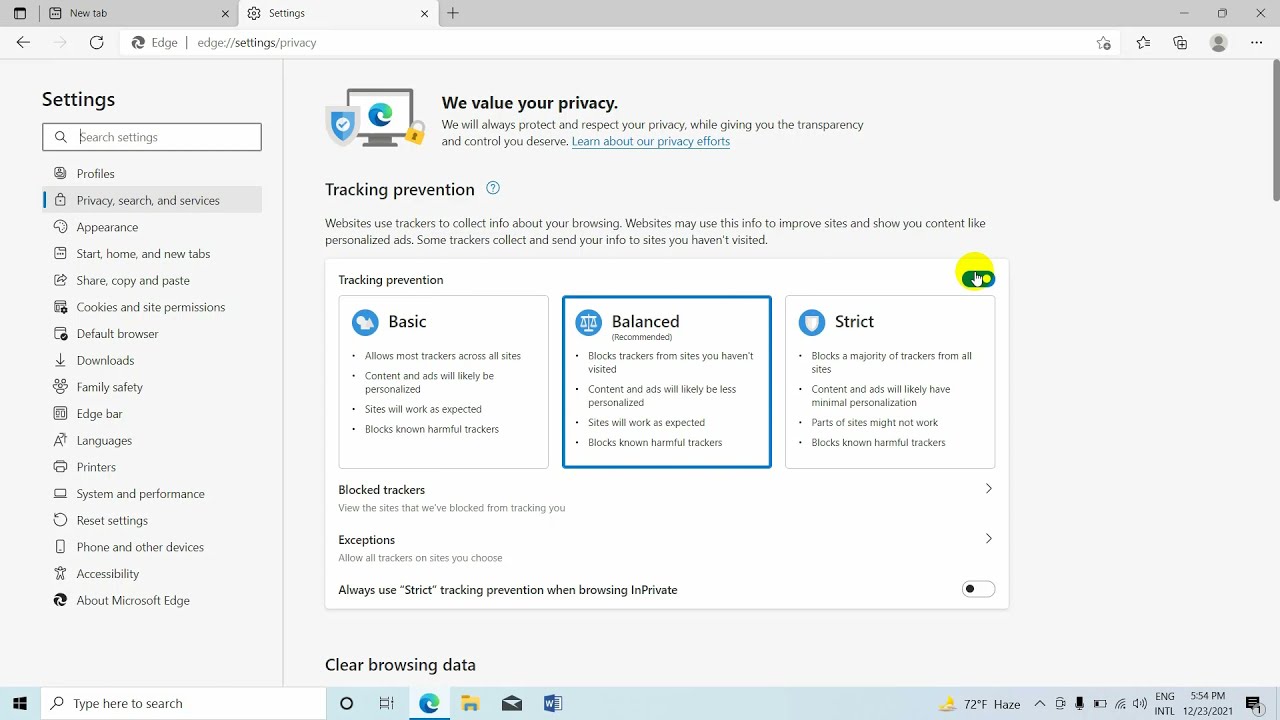Add this page to favorites star icon
This screenshot has height=720, width=1280.
pos(1104,43)
